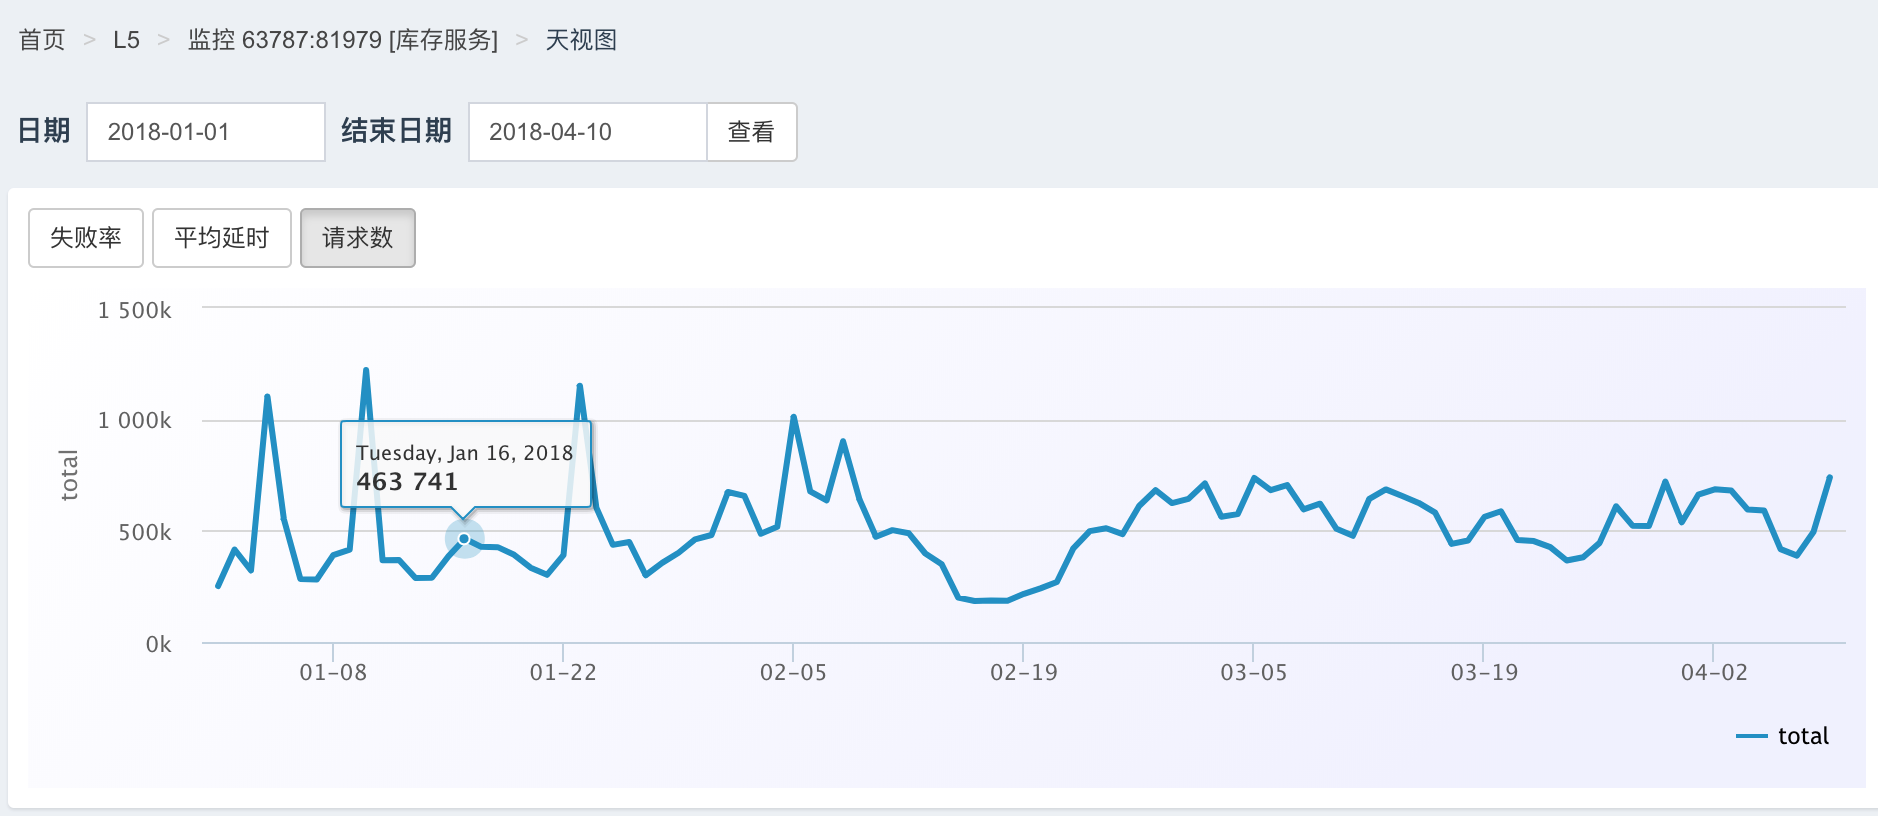
Task: Open the L5 breadcrumb link
Action: coord(126,40)
